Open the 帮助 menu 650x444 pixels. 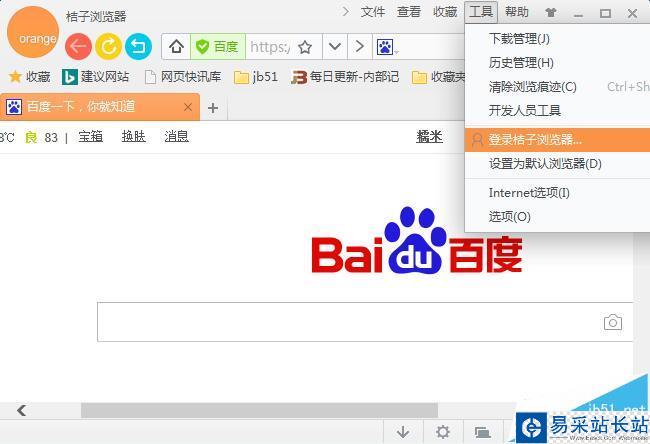coord(517,12)
